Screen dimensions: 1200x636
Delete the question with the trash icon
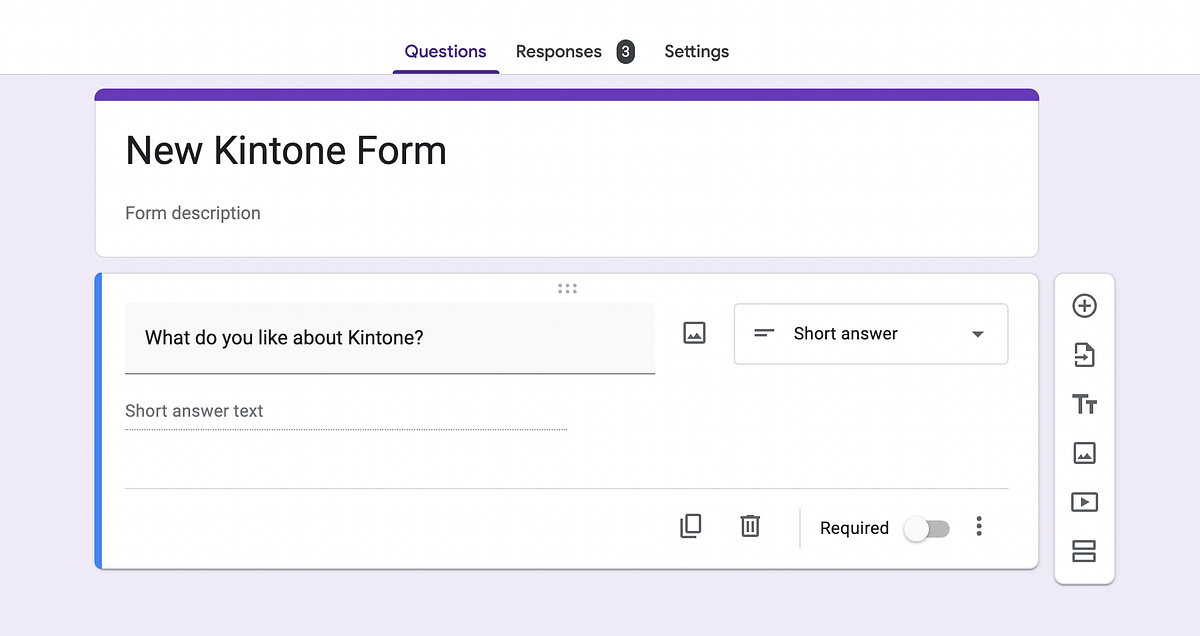pos(750,526)
